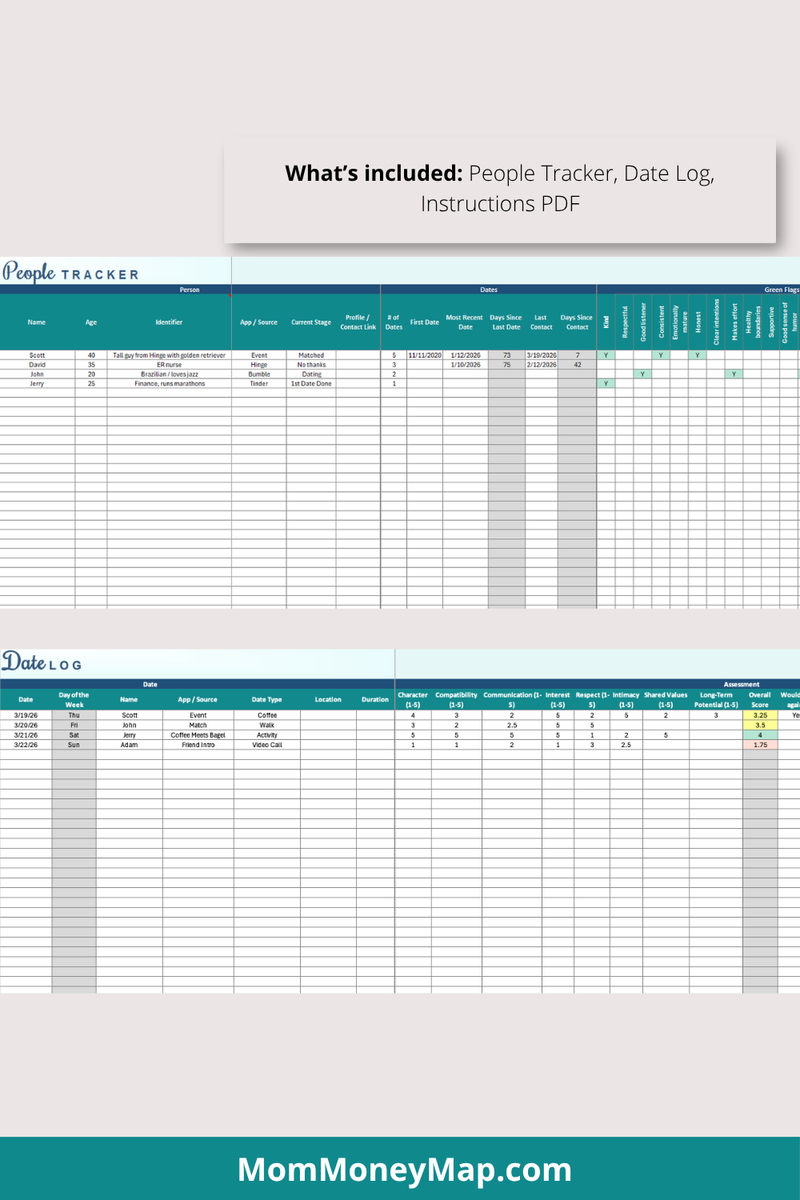Image resolution: width=800 pixels, height=1200 pixels.
Task: Select John in the People Tracker name column
Action: [x=37, y=374]
